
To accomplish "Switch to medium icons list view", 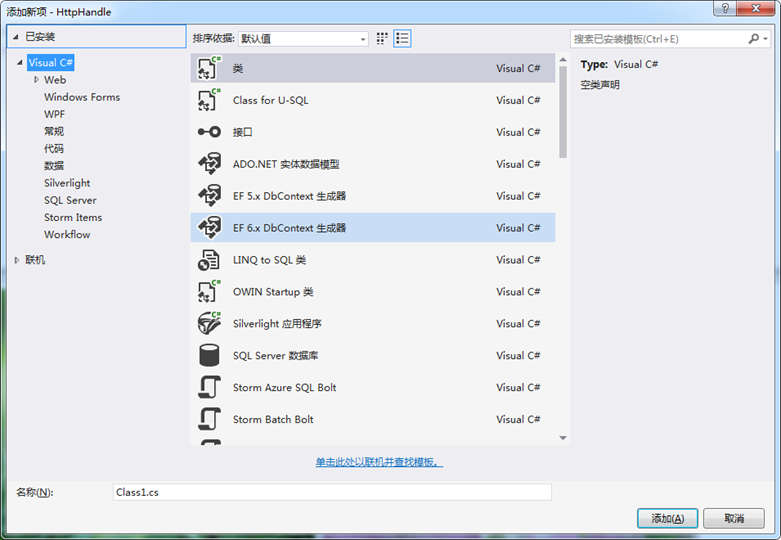I will coord(402,38).
